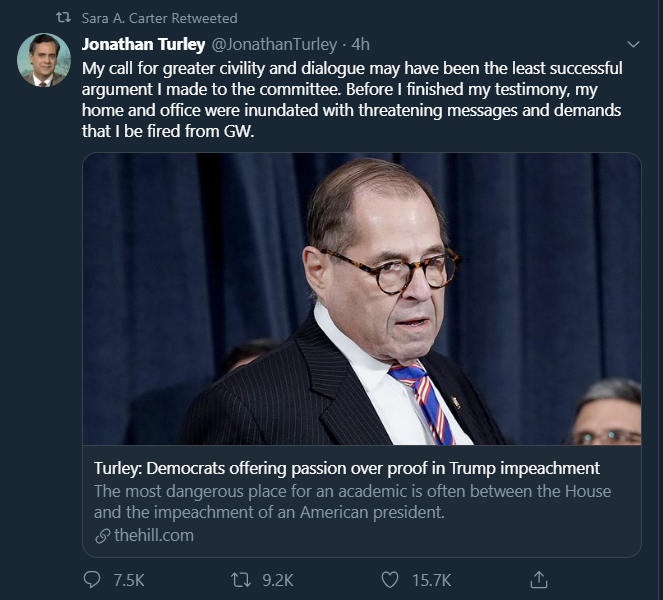The height and width of the screenshot is (600, 663).
Task: Click the small retweet icon above the tweet
Action: 63,18
